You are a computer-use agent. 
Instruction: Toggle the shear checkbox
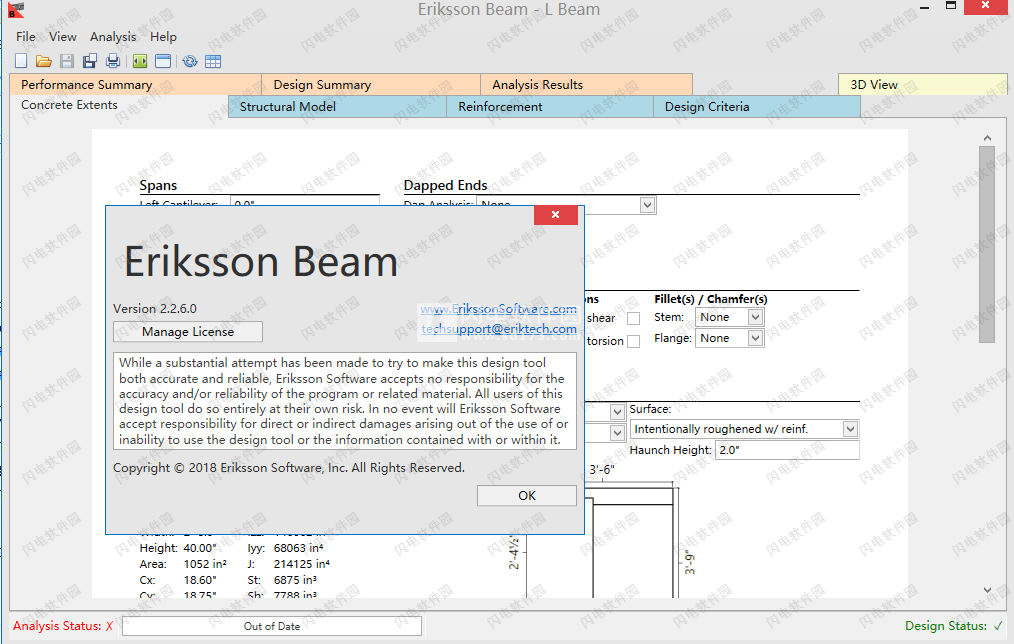(x=633, y=318)
